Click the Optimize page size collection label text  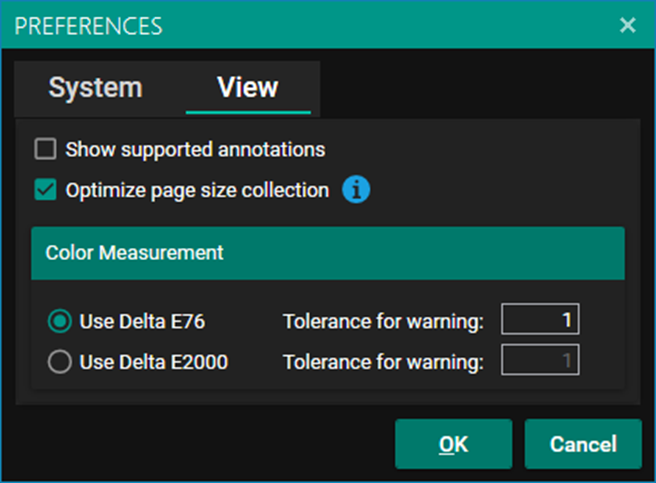[197, 190]
